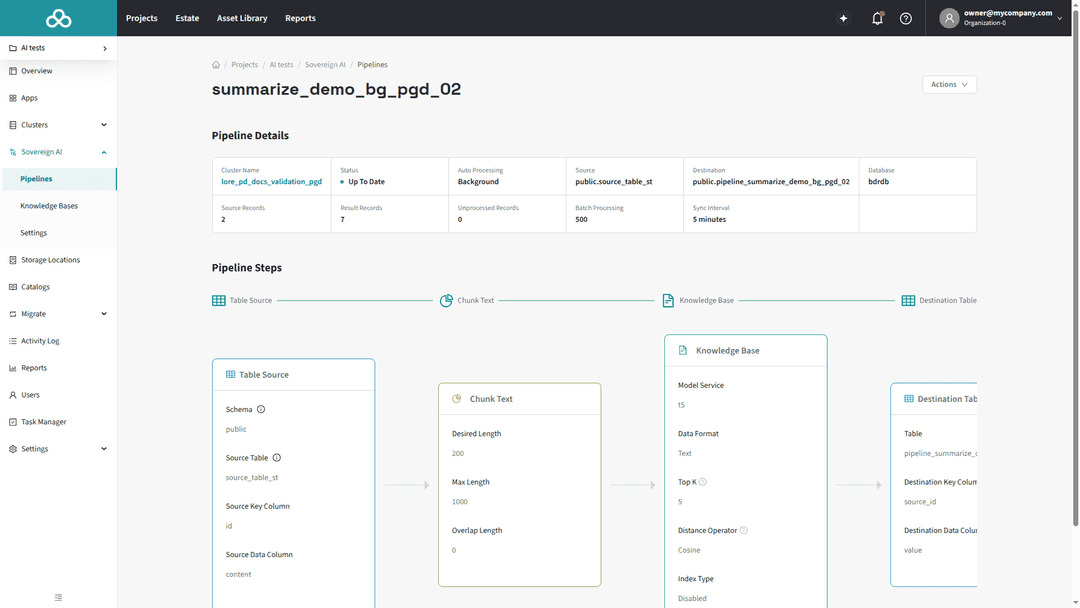Screen dimensions: 1080x608
Task: Open the Actions dropdown
Action: (x=948, y=84)
